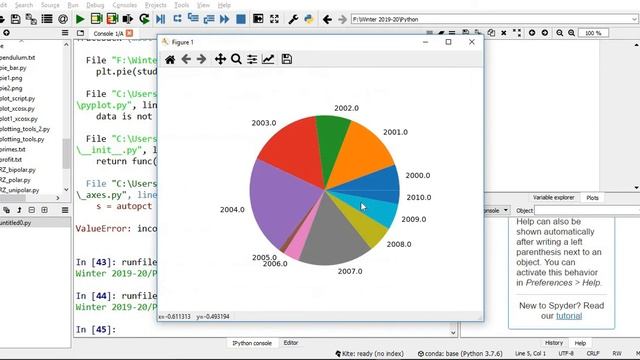Select primes.txt in file list
Screen dimensions: 640x360
click(13, 149)
